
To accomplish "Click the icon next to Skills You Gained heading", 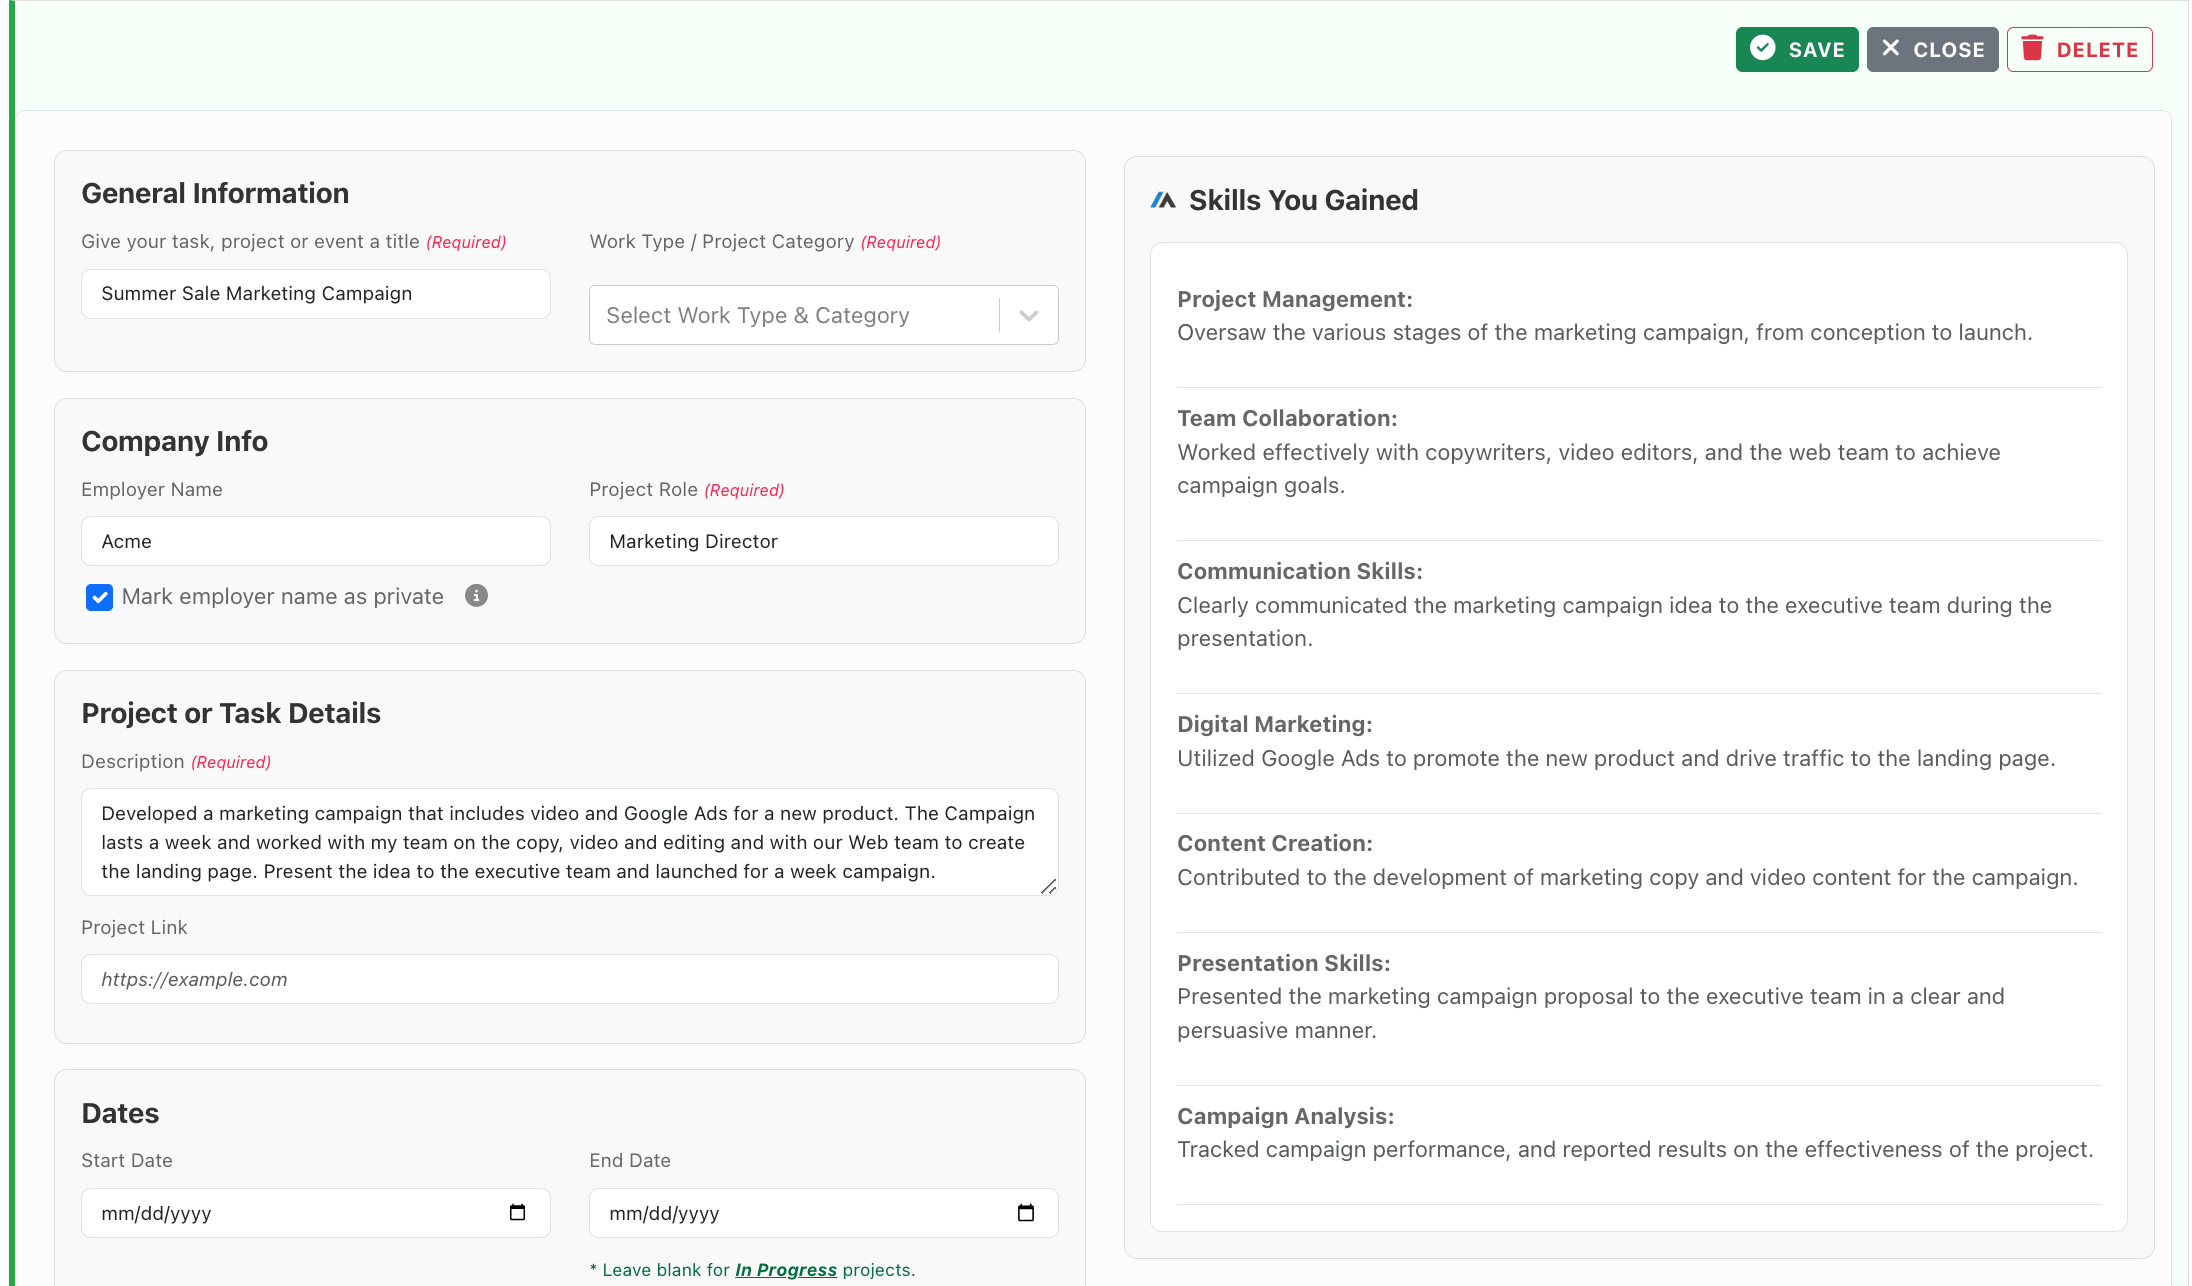I will tap(1163, 199).
